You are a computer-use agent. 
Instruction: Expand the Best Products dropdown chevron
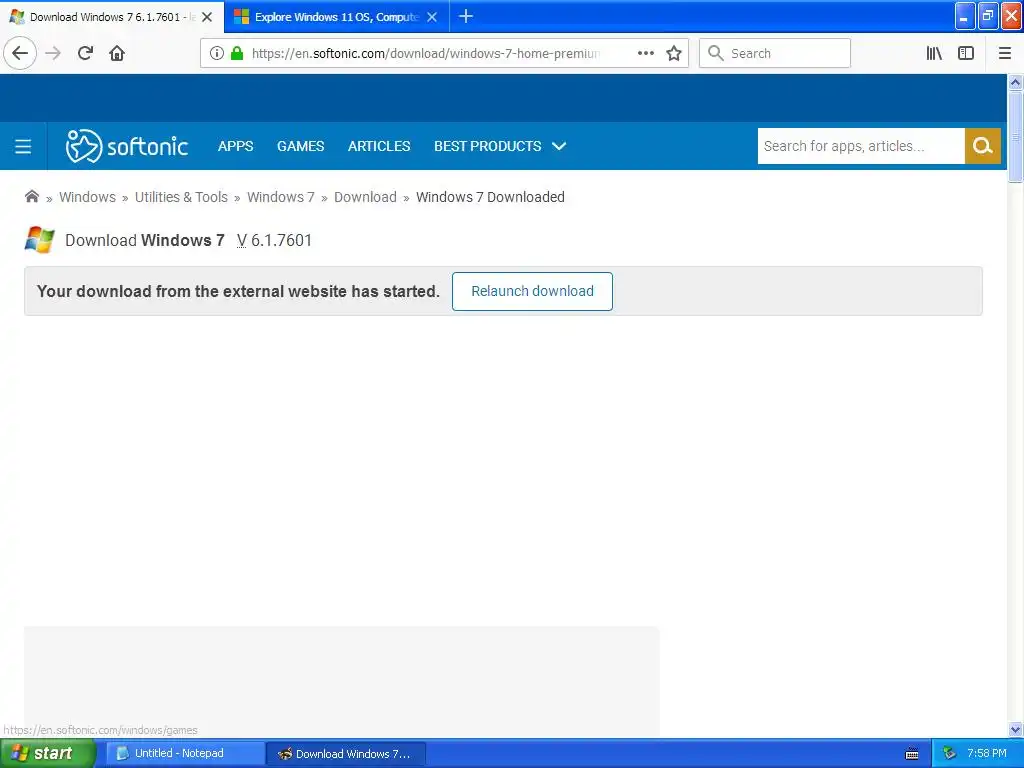(x=559, y=146)
